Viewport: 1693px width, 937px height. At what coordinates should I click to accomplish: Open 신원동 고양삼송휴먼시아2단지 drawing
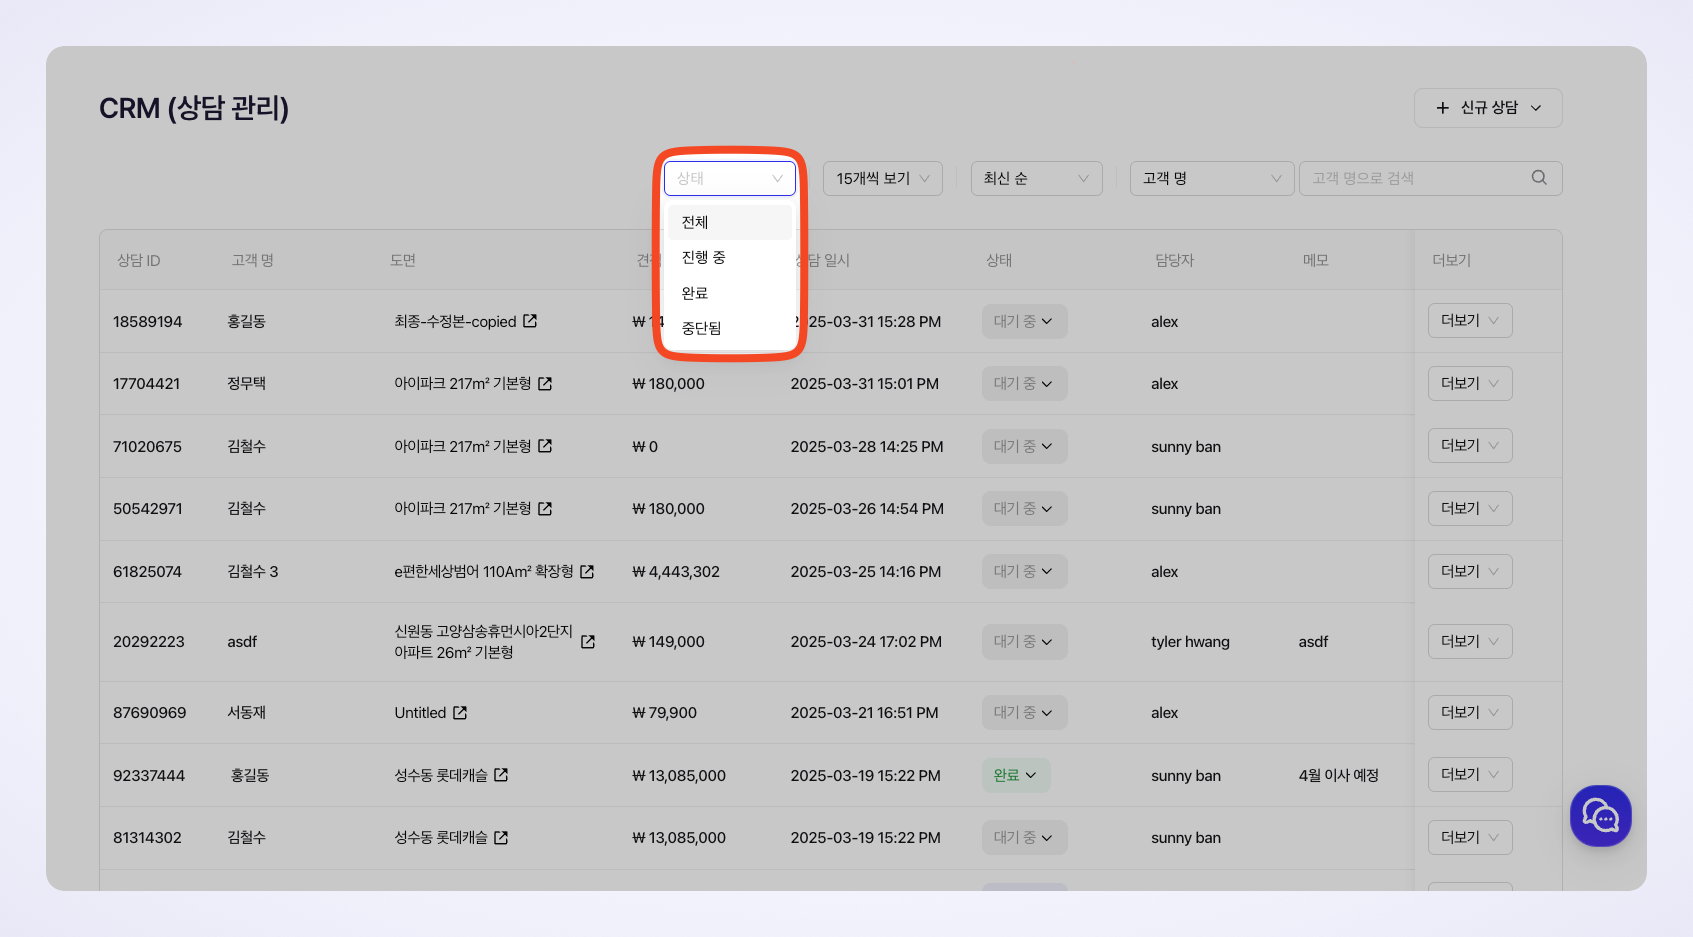pyautogui.click(x=484, y=642)
